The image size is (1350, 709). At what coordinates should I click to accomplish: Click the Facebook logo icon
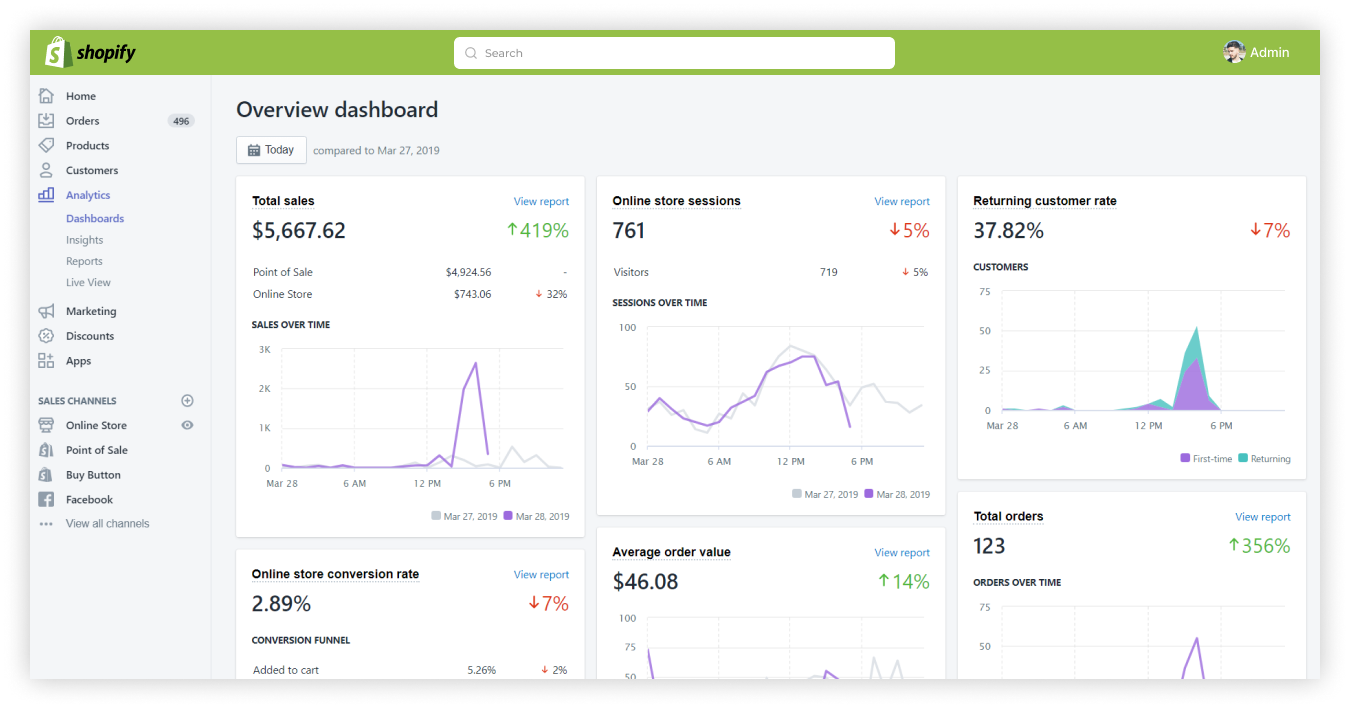click(x=46, y=499)
